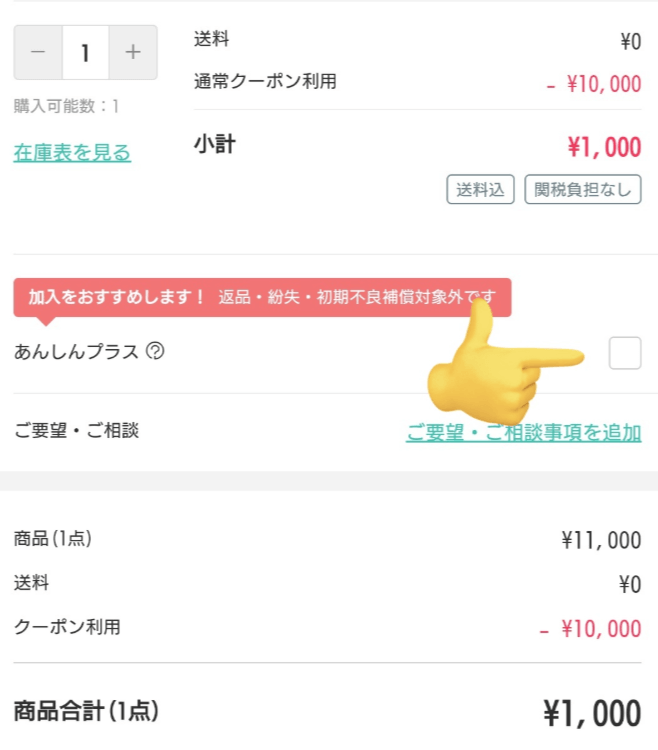Increase quantity with the plus button
This screenshot has width=658, height=750.
[133, 52]
